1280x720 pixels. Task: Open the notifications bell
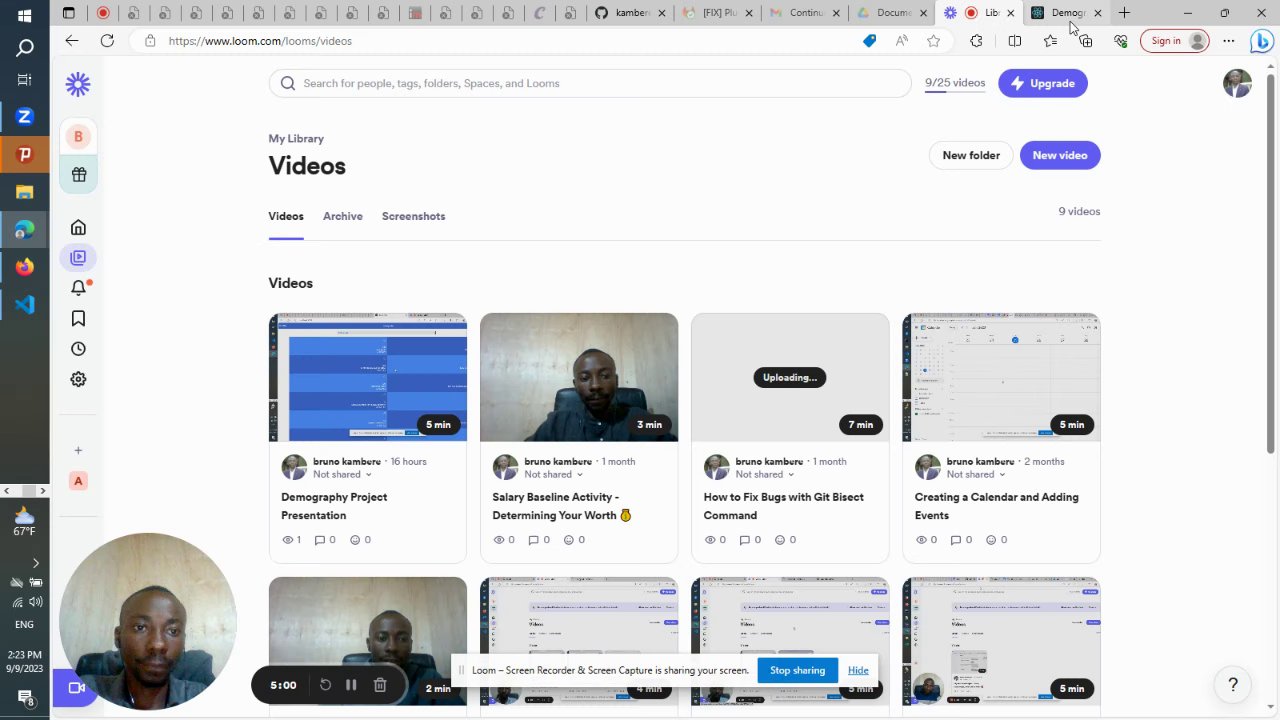tap(79, 288)
